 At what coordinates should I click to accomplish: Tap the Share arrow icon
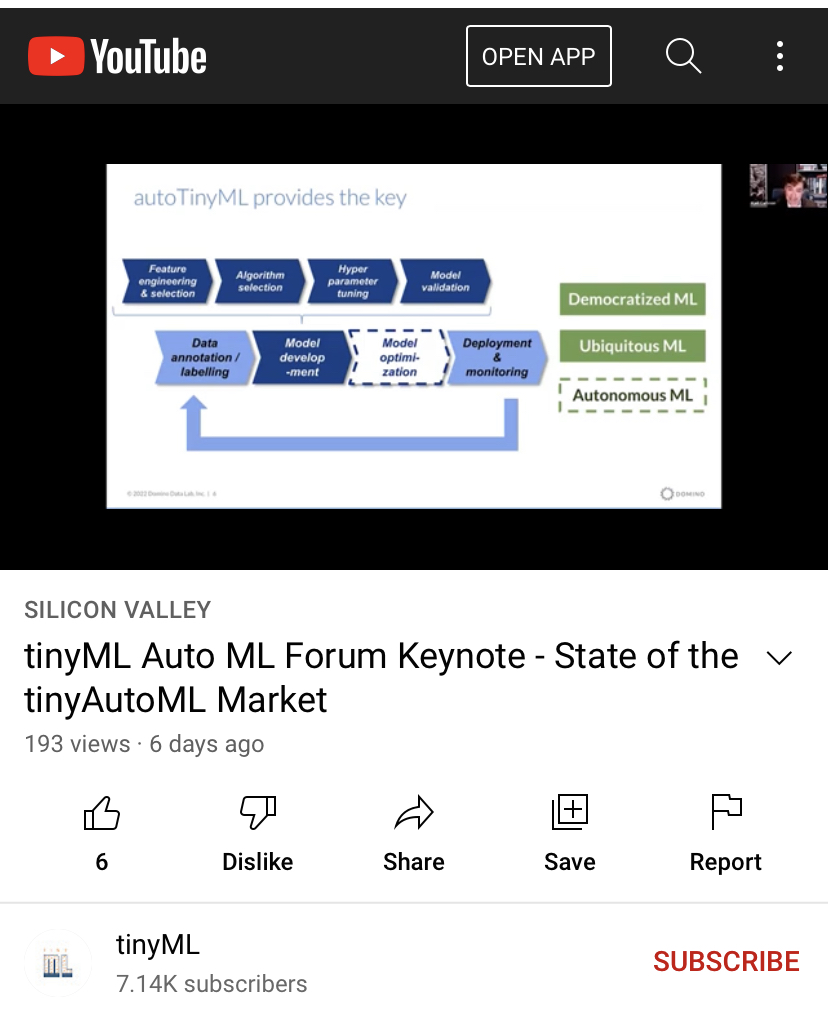coord(413,814)
